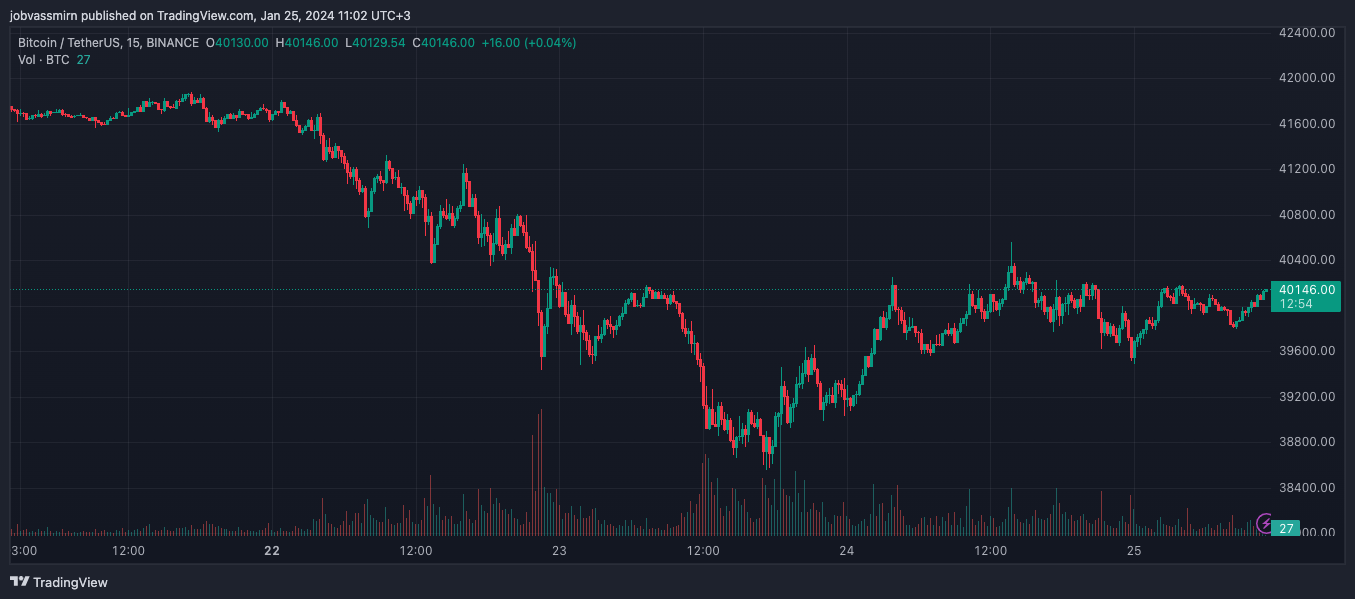Click the 23 date marker on time axis

[x=559, y=551]
